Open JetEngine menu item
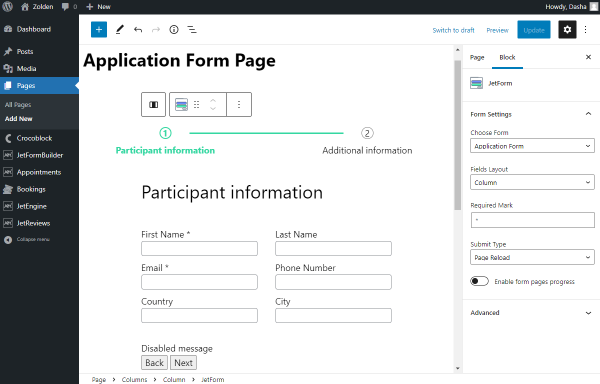 click(39, 206)
